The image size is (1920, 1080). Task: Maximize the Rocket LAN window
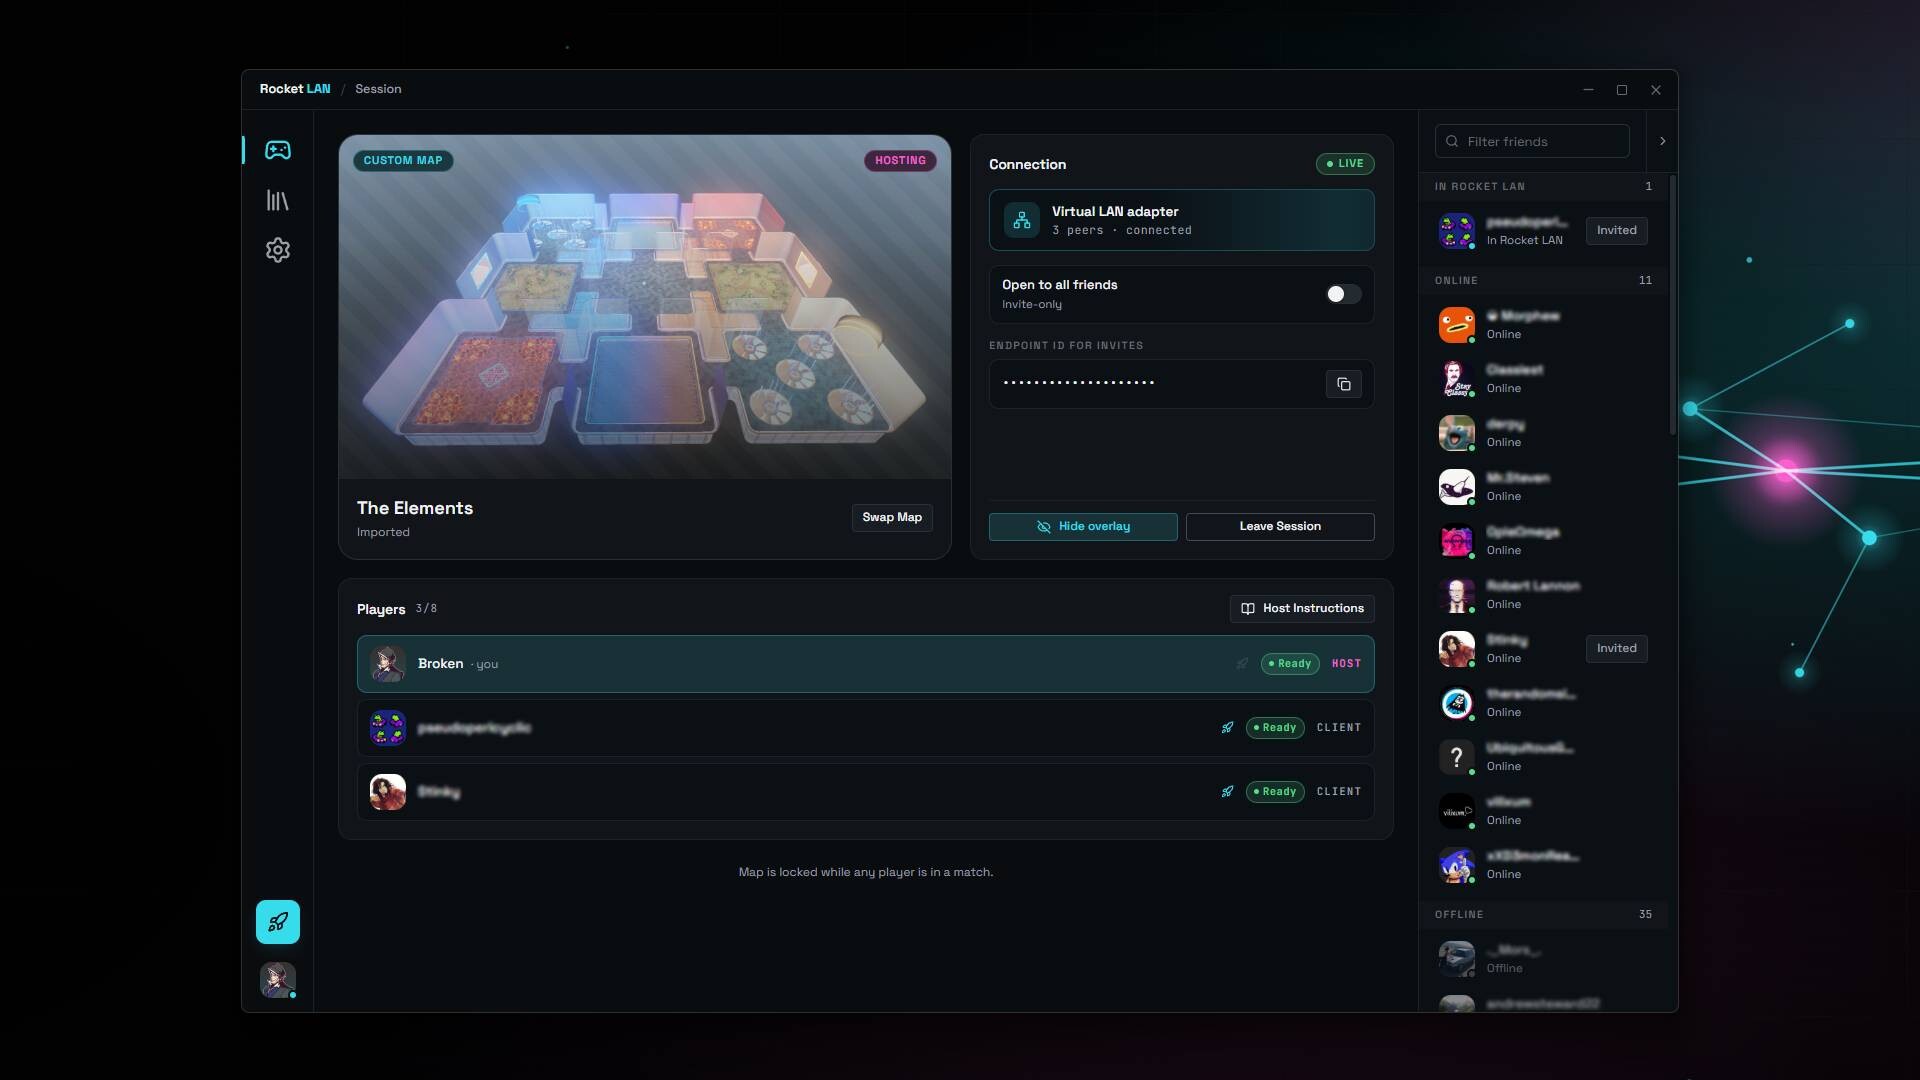1622,90
